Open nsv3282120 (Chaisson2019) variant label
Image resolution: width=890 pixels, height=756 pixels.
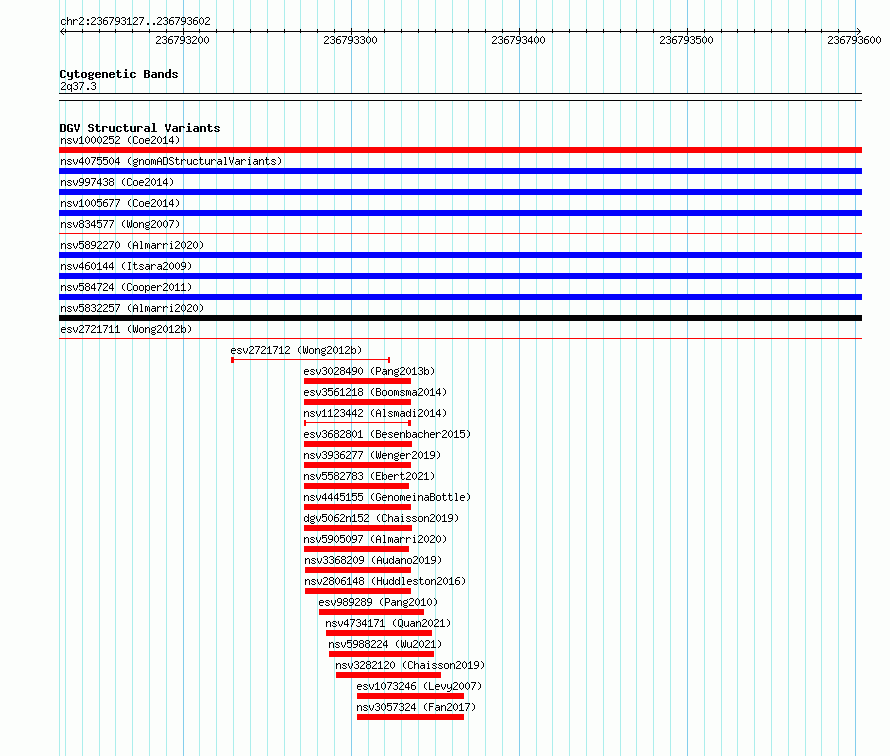pyautogui.click(x=410, y=665)
